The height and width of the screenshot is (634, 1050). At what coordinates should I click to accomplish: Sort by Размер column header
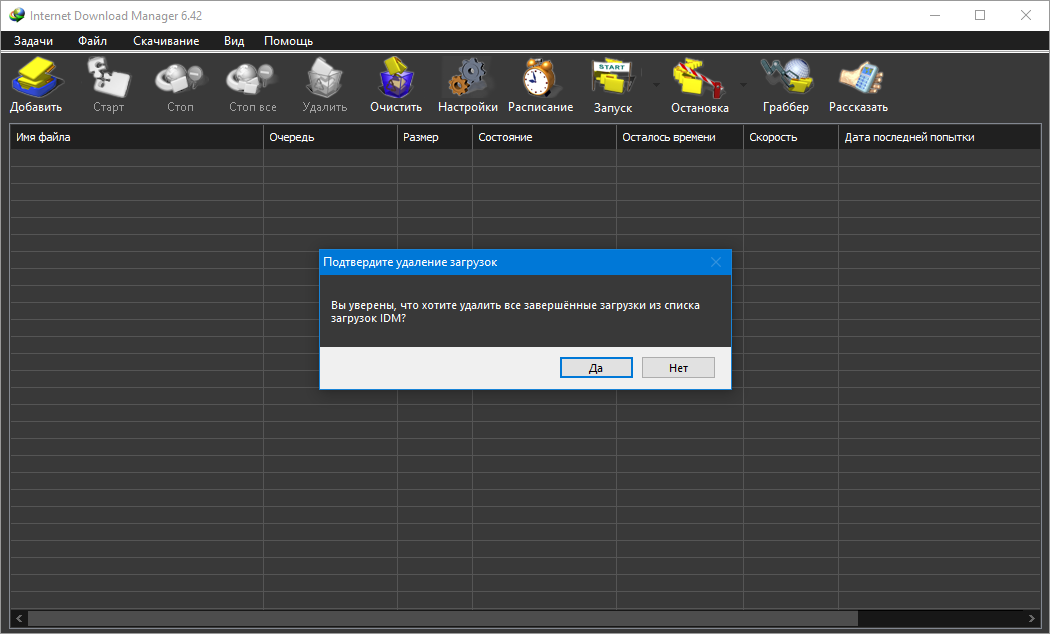pos(434,137)
